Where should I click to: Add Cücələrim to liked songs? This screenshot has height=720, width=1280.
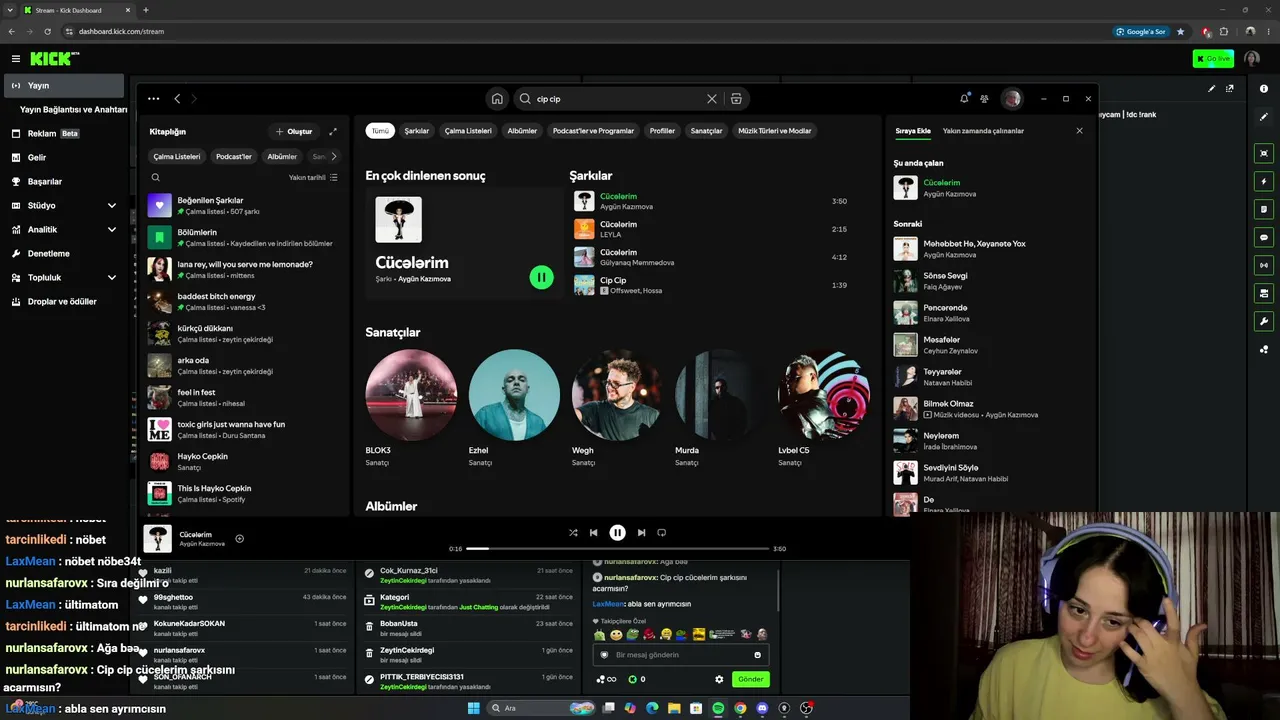pyautogui.click(x=239, y=538)
